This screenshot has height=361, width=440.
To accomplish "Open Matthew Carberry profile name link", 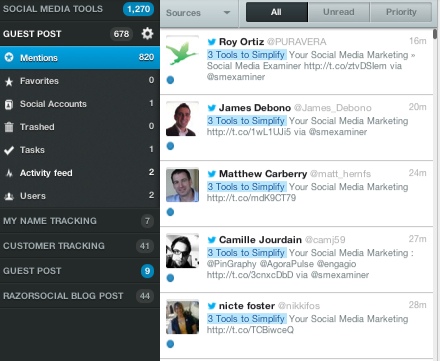I will coord(263,174).
